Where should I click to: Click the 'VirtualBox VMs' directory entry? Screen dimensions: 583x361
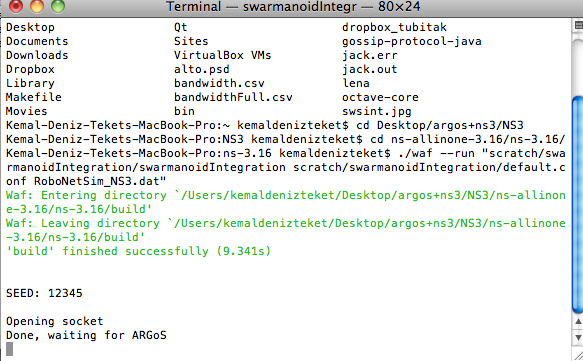pyautogui.click(x=222, y=55)
